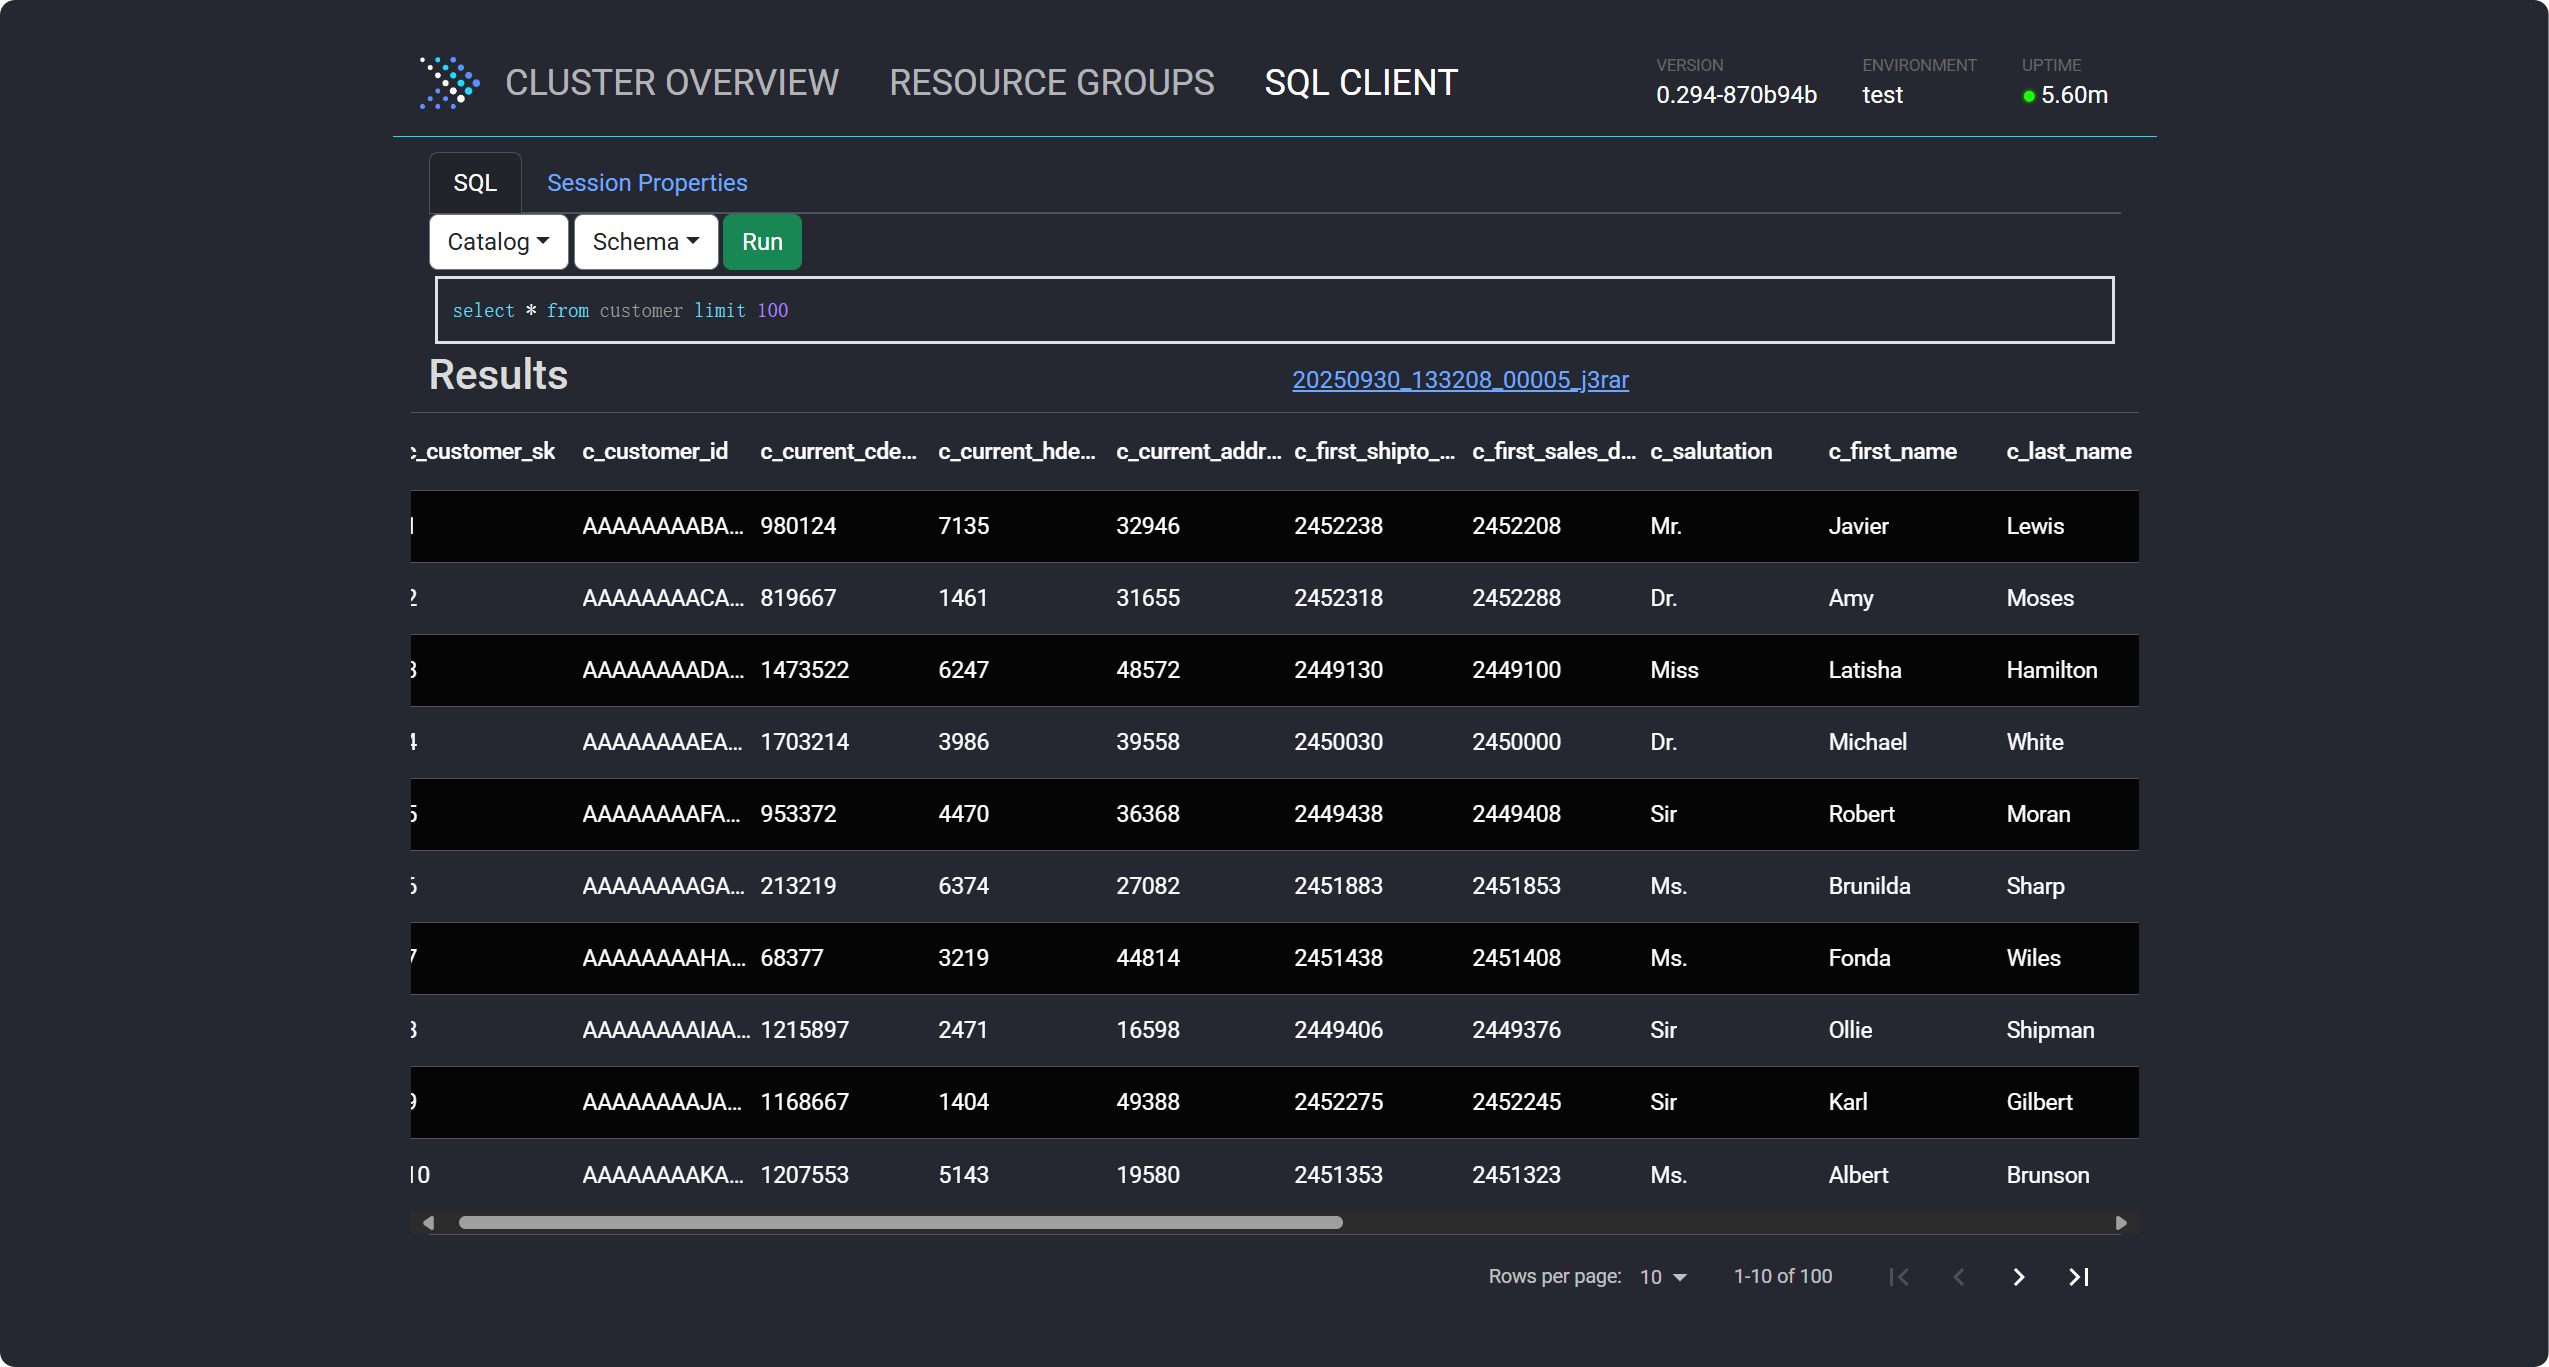The width and height of the screenshot is (2549, 1367).
Task: Click inside the SQL query editor
Action: pos(1274,311)
